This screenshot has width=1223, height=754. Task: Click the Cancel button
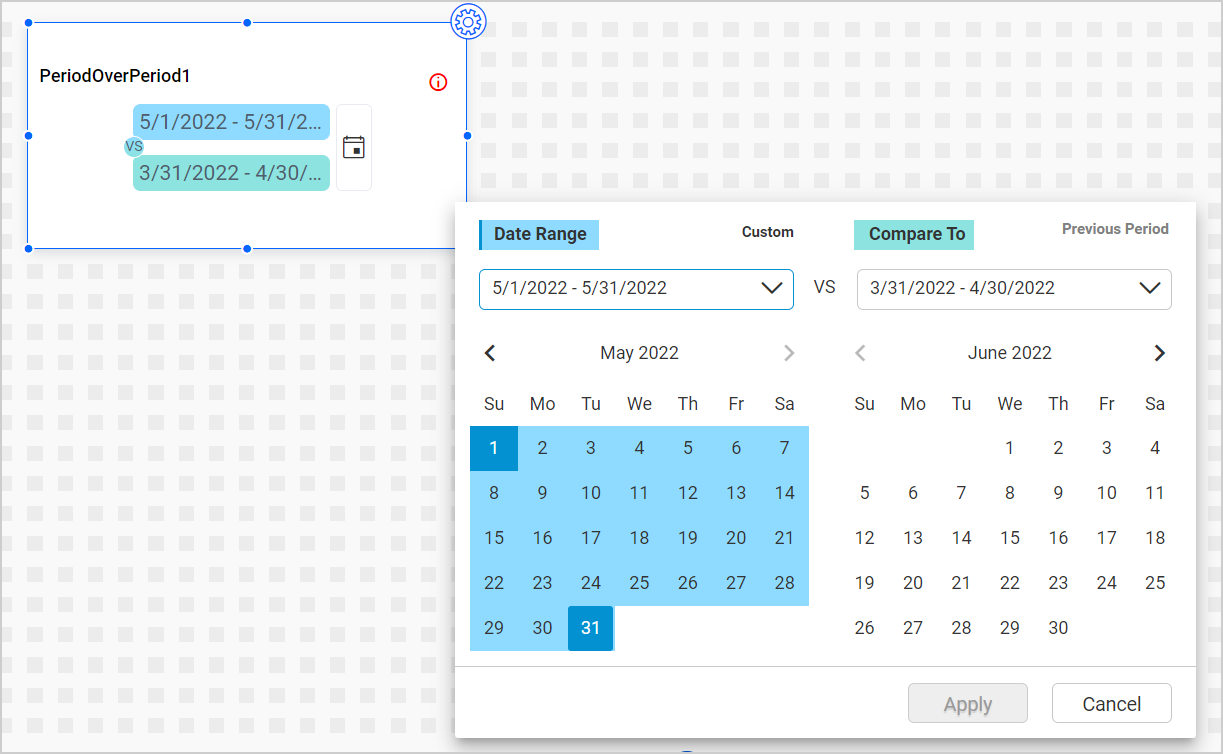click(1111, 703)
